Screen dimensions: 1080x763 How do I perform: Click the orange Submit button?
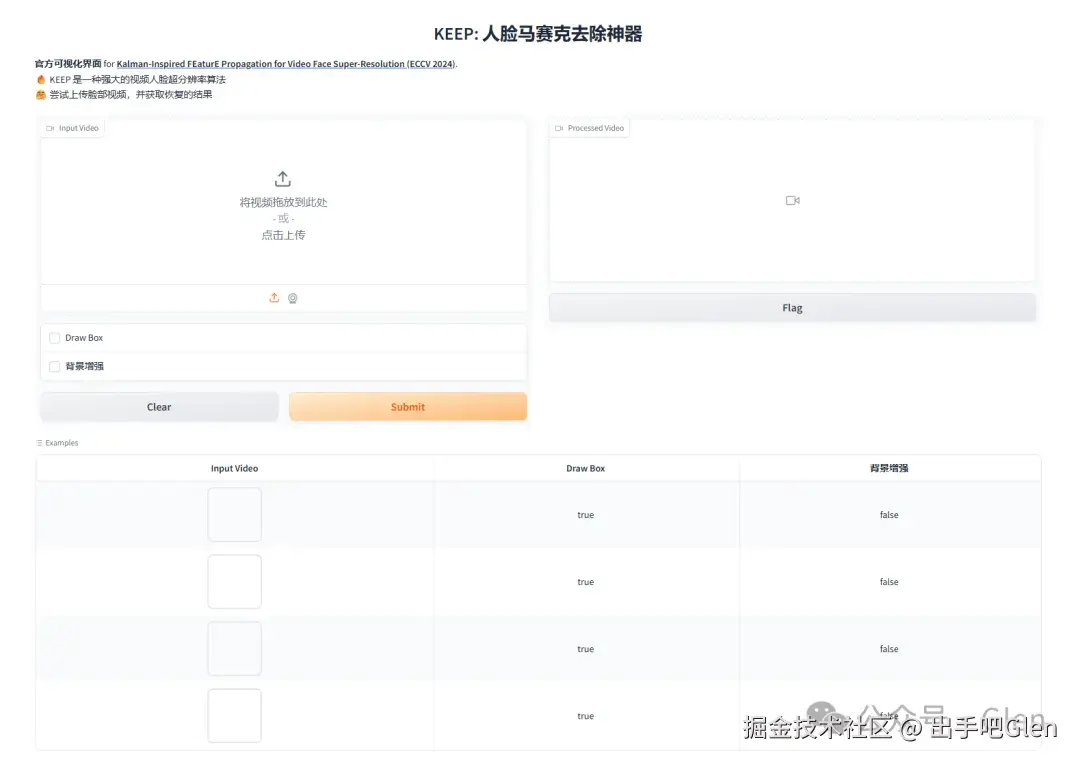click(x=408, y=407)
